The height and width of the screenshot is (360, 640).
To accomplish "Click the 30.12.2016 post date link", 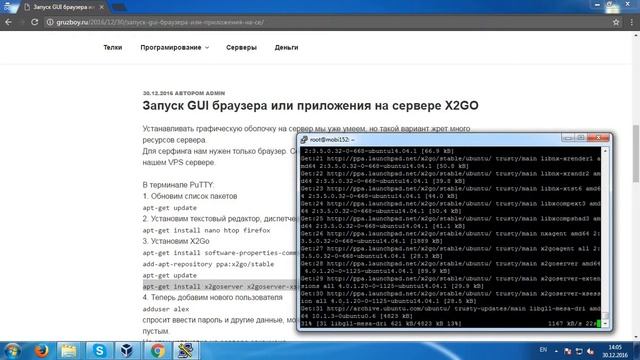I will (158, 93).
